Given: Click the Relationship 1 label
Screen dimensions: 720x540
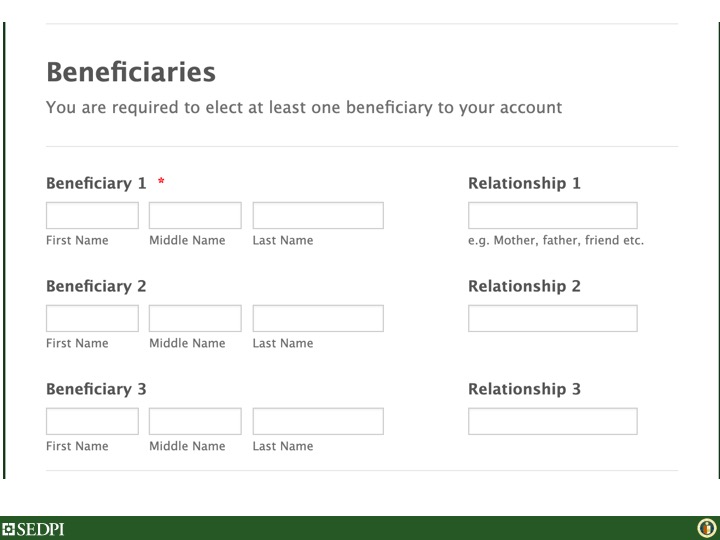Looking at the screenshot, I should pyautogui.click(x=524, y=184).
